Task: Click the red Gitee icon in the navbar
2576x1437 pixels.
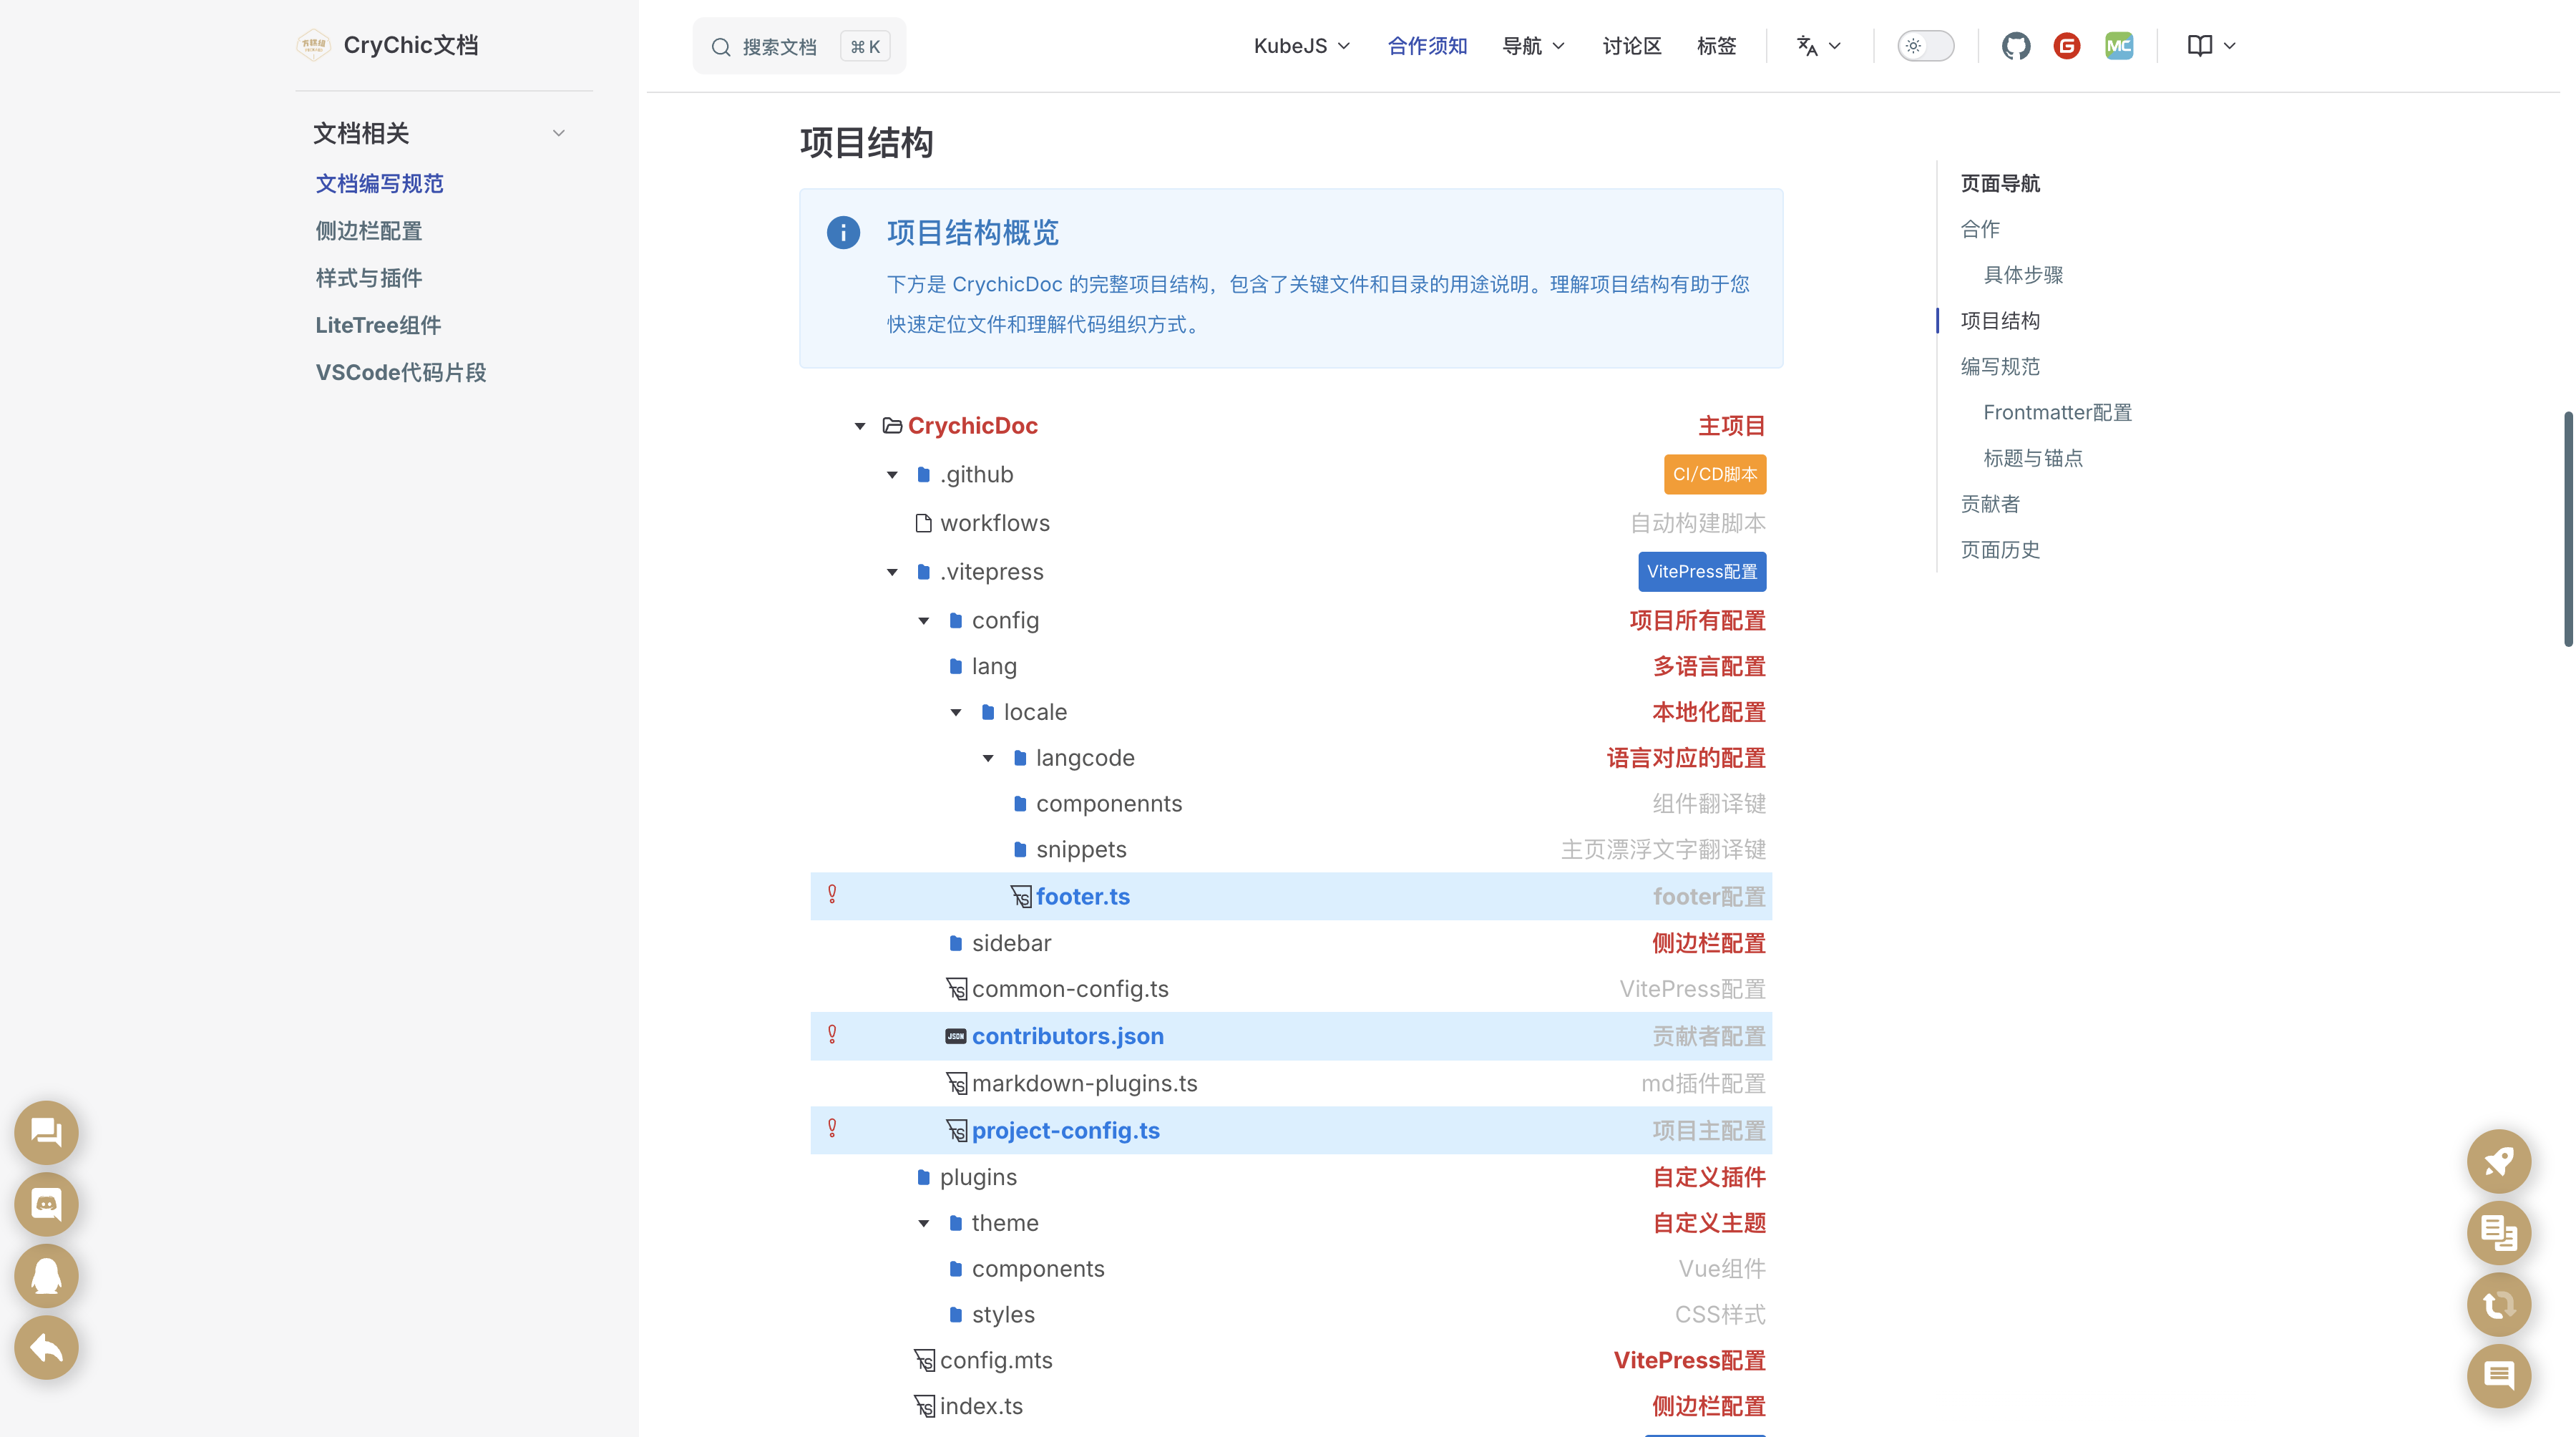Action: (2067, 45)
